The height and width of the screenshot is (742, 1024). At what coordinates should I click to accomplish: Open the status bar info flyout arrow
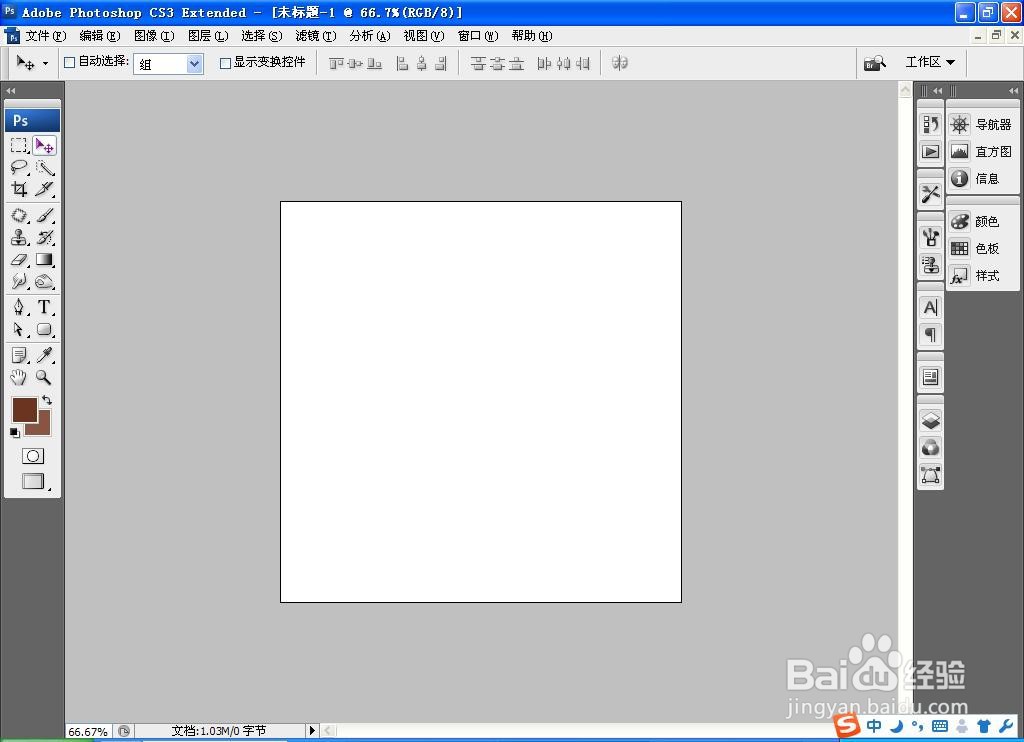pyautogui.click(x=312, y=730)
